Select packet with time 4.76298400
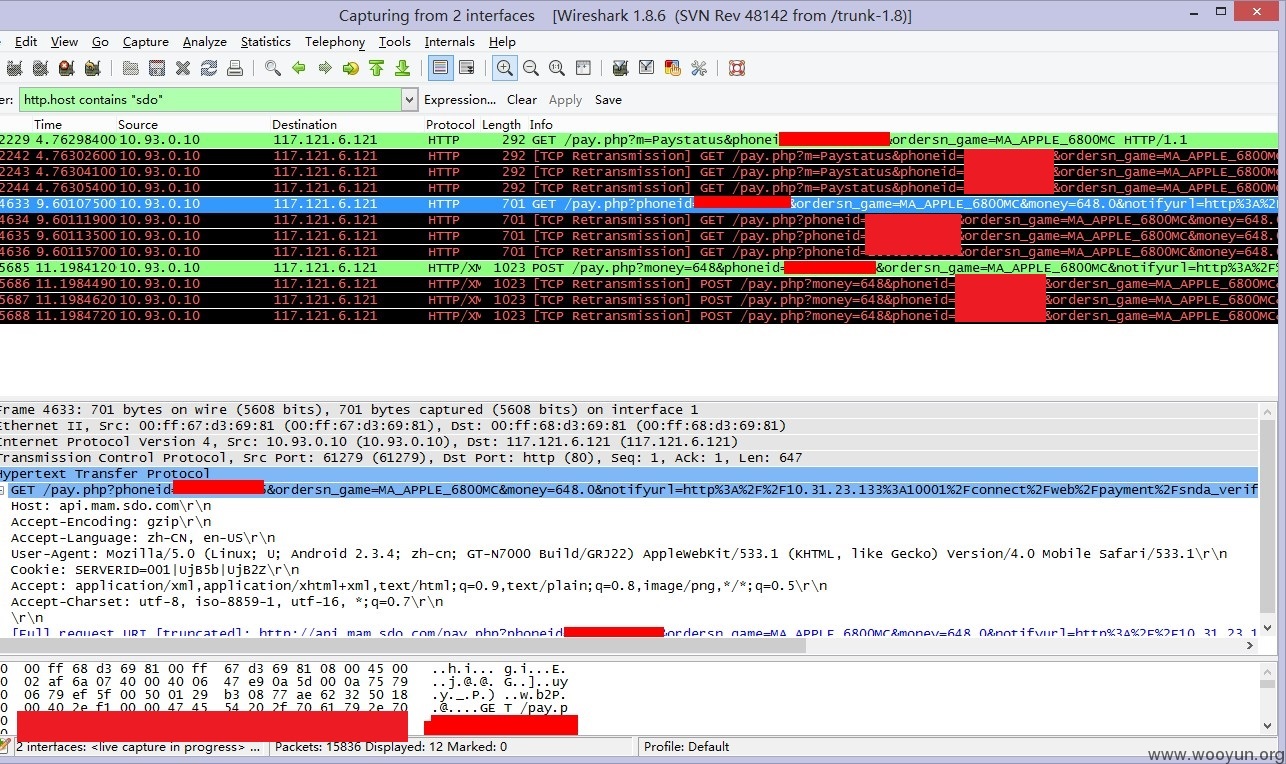The width and height of the screenshot is (1286, 764). point(639,140)
